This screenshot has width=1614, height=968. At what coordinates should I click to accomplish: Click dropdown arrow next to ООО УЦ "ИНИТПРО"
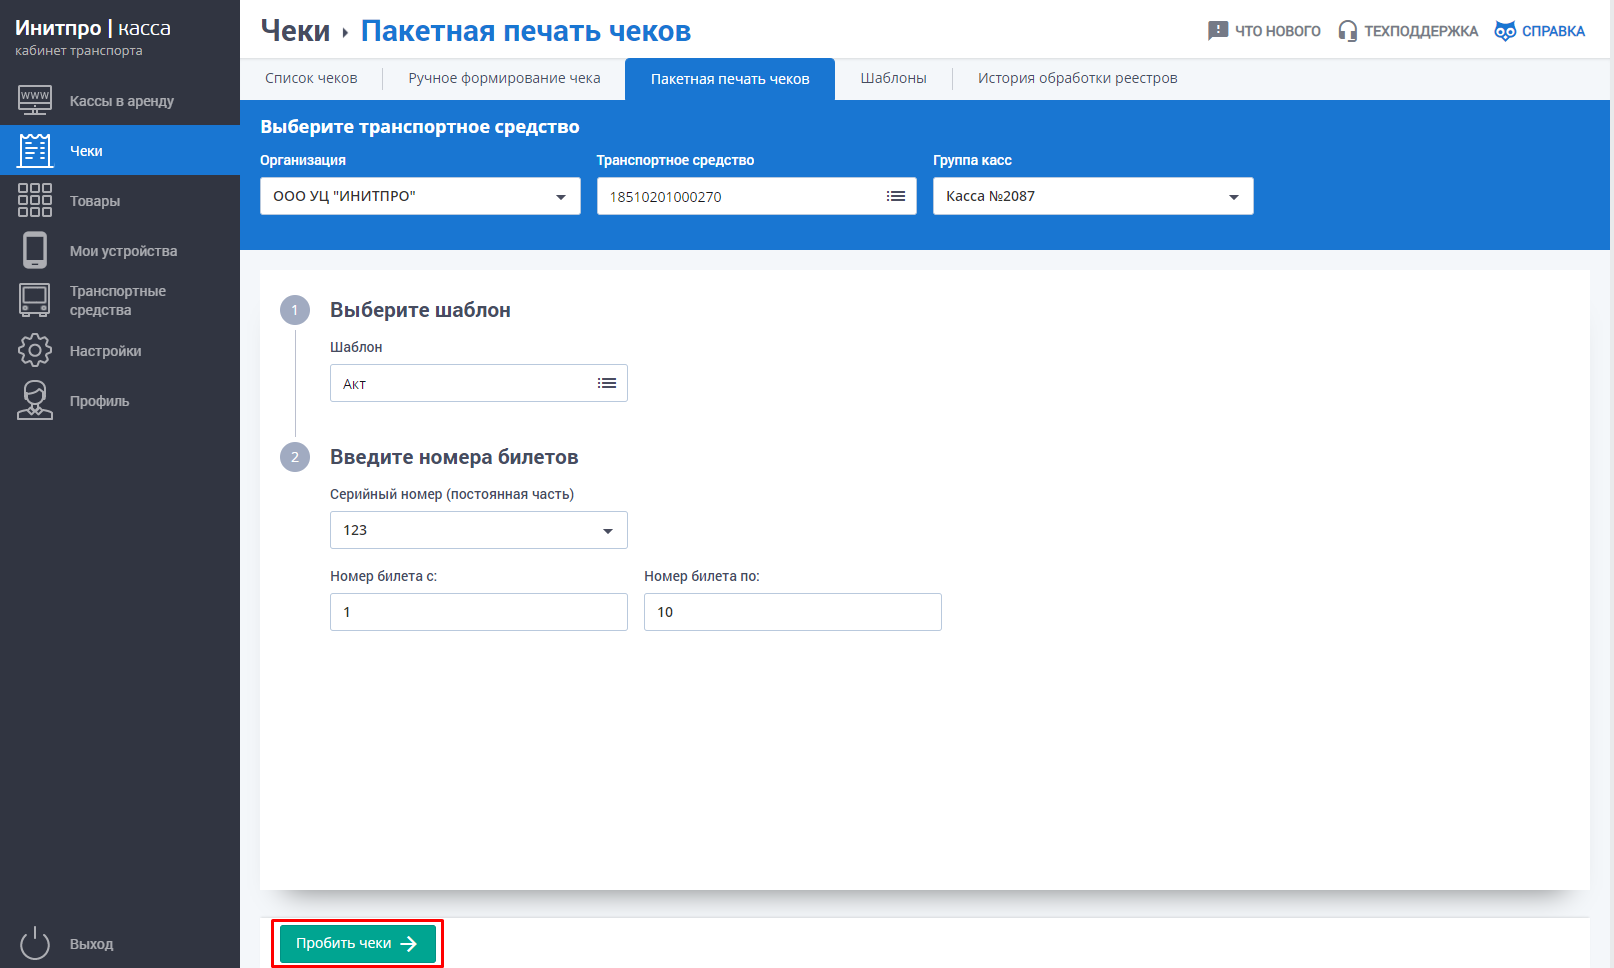(561, 197)
